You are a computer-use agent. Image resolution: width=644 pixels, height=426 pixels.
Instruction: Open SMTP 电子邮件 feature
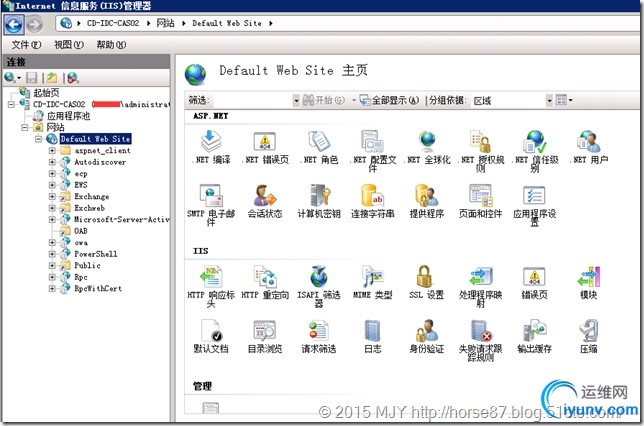pyautogui.click(x=211, y=205)
